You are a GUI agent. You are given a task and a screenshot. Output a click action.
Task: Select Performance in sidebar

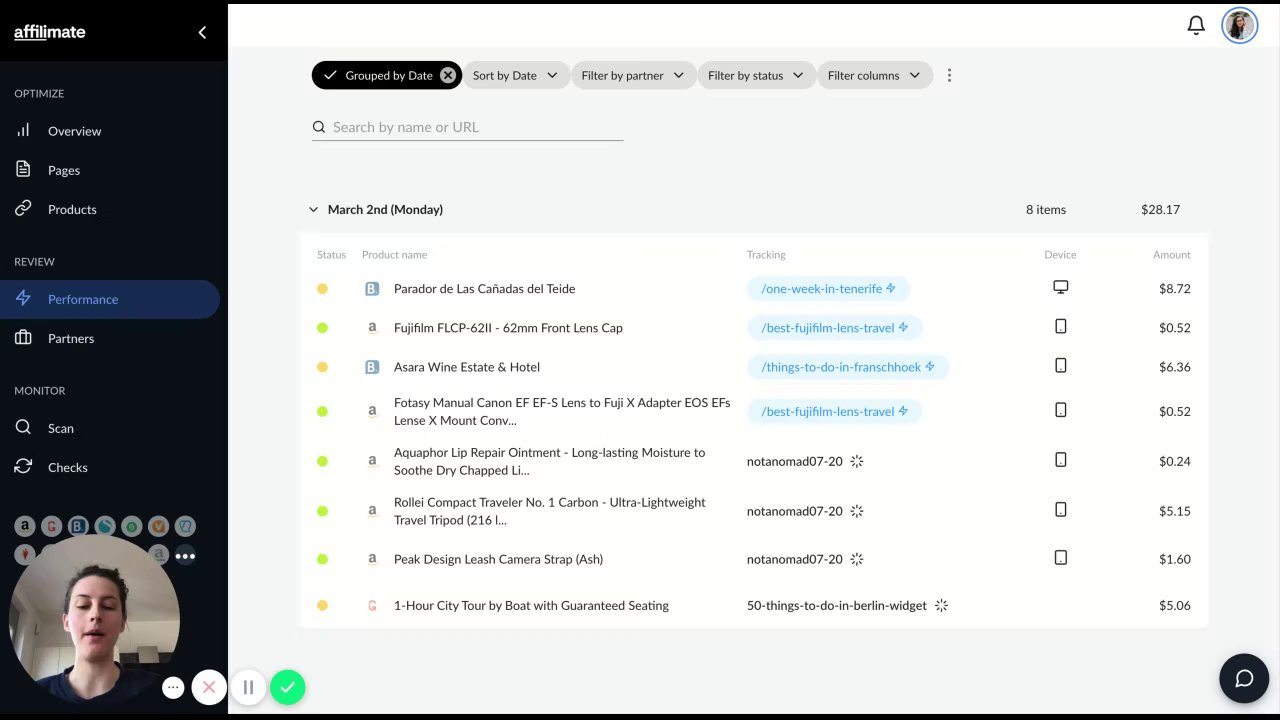[x=110, y=299]
